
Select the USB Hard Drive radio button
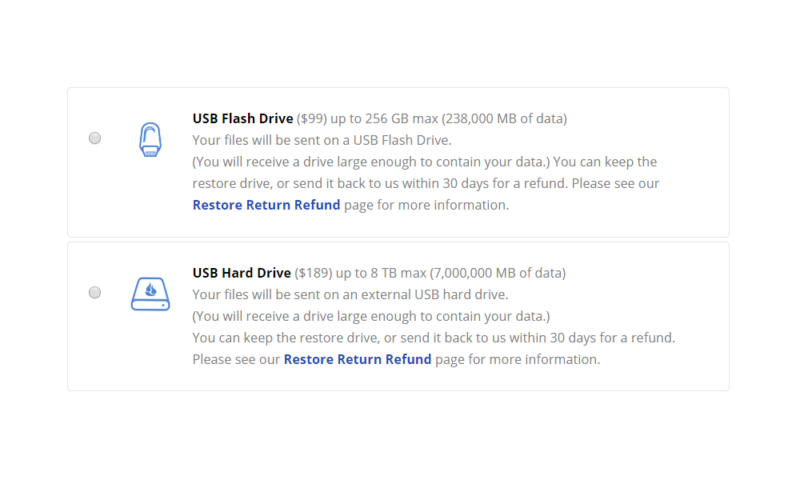coord(95,292)
